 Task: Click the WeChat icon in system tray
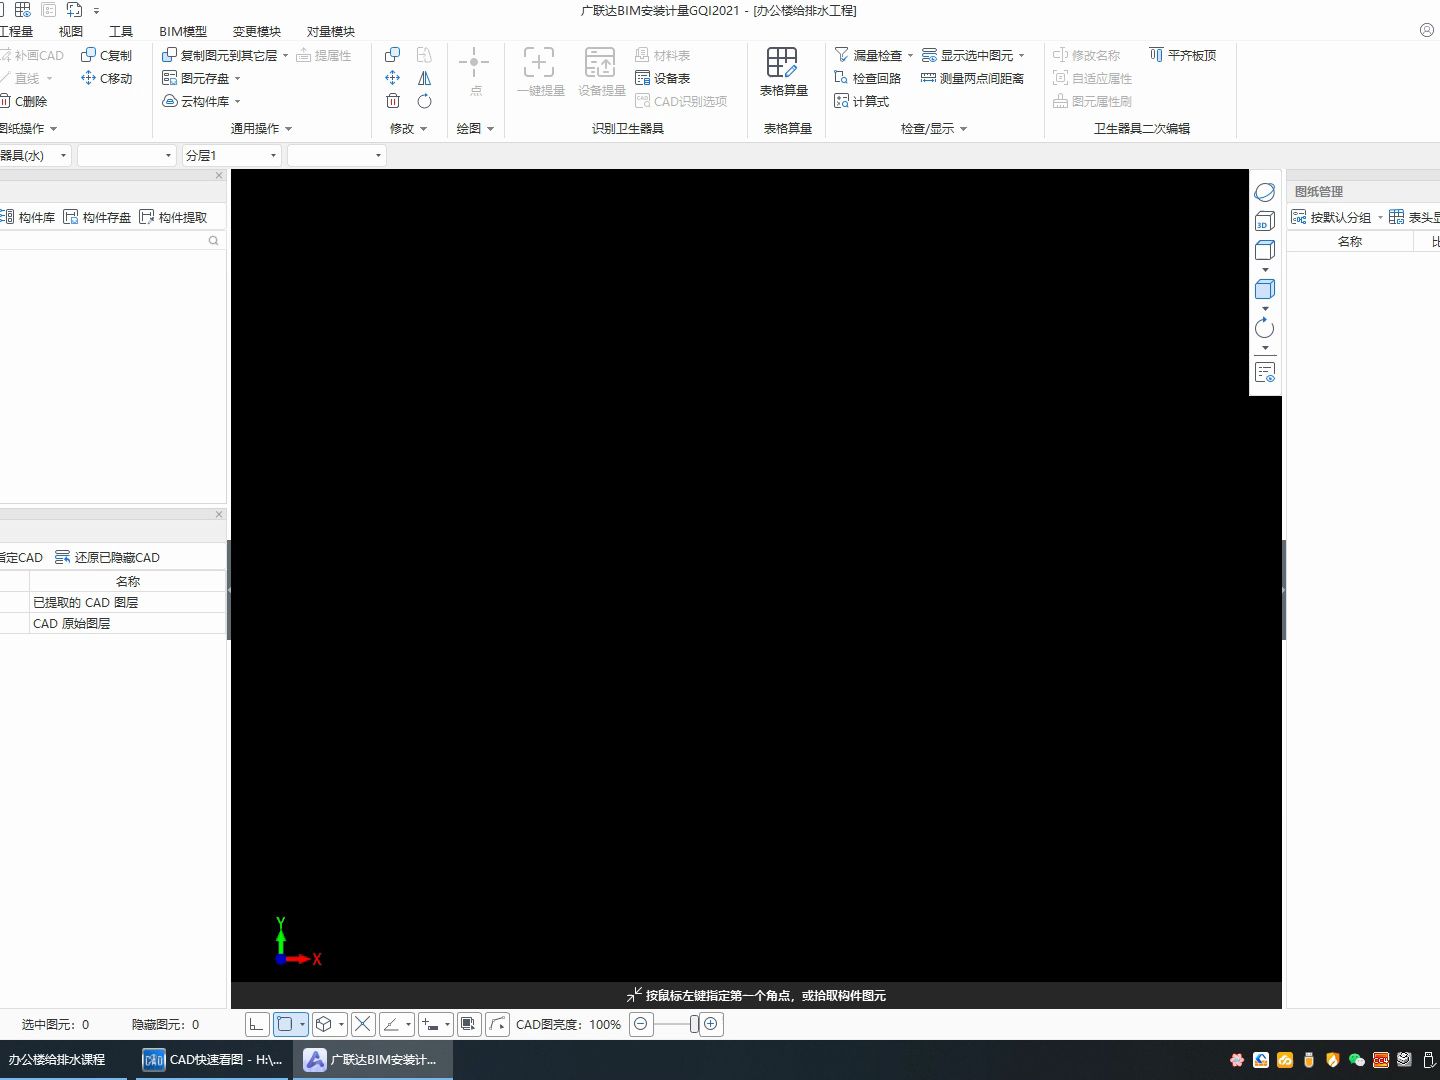[1357, 1060]
